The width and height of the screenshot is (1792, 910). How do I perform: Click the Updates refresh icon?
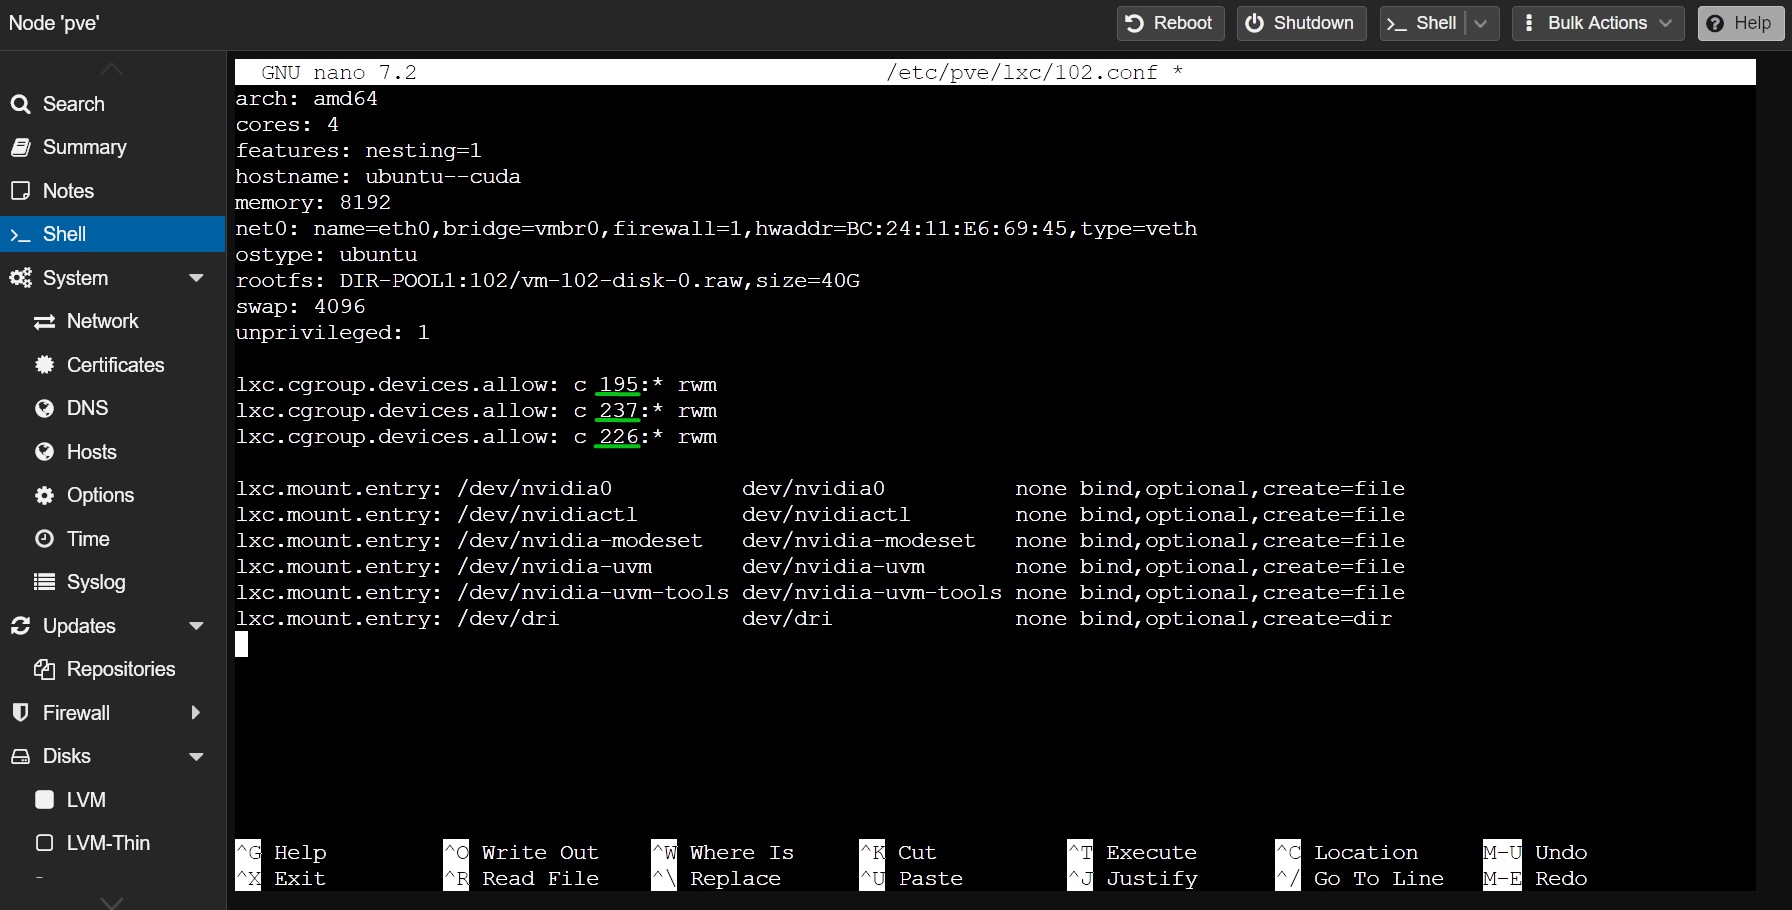click(x=20, y=626)
